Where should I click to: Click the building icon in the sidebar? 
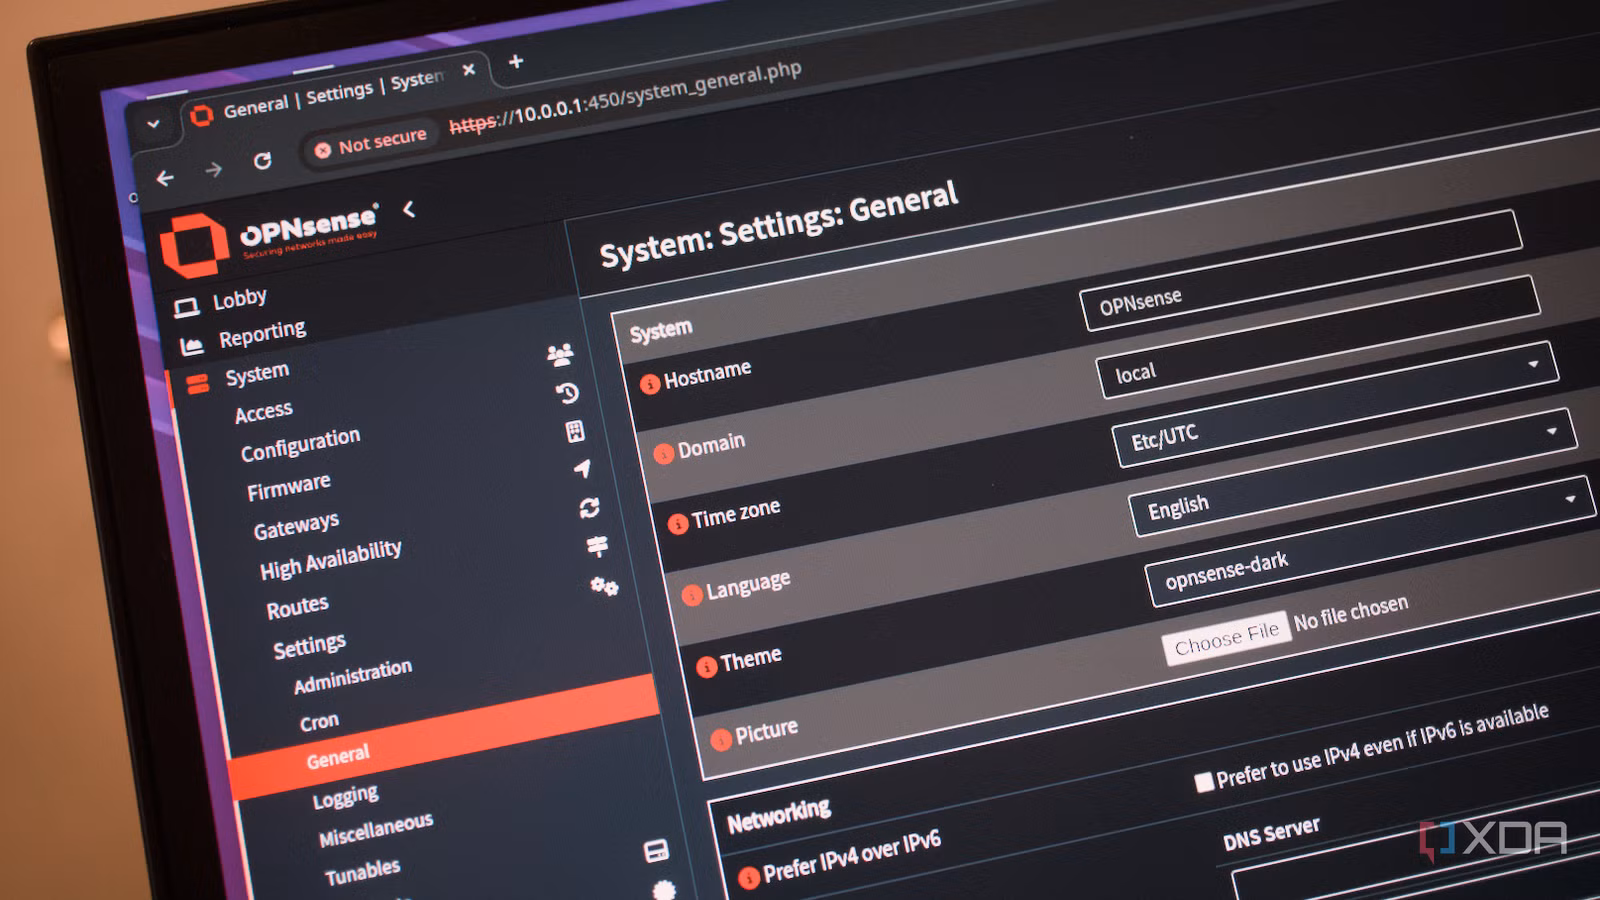pos(575,431)
